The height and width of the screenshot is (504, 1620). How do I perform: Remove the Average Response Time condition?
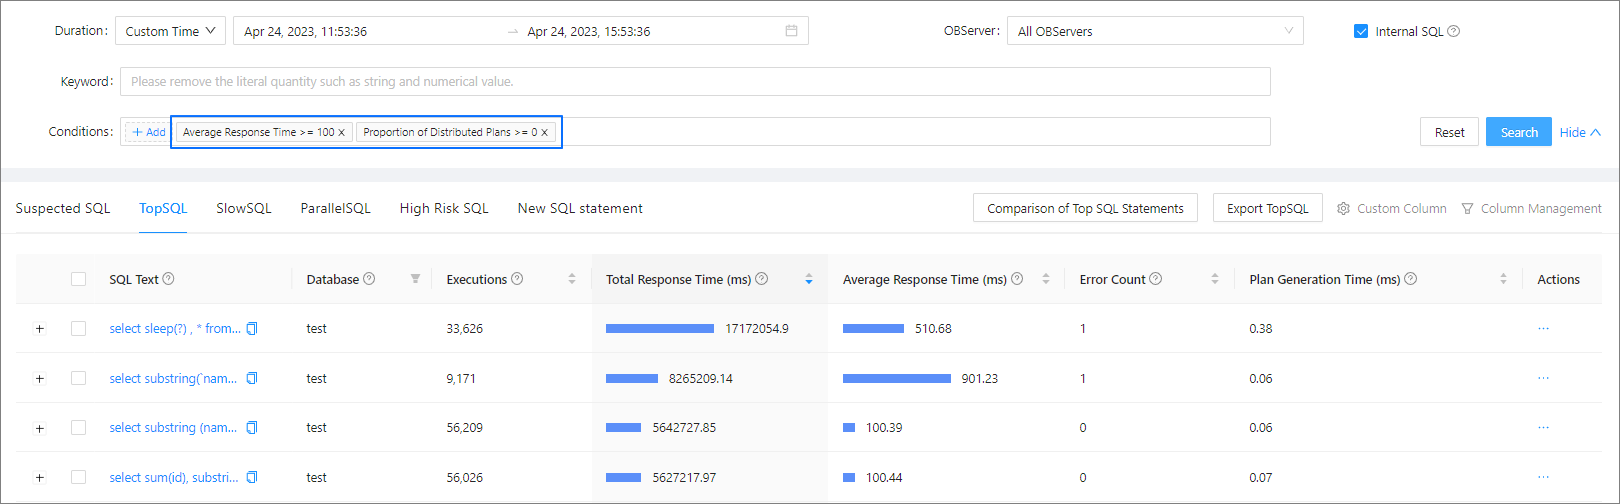(x=342, y=132)
